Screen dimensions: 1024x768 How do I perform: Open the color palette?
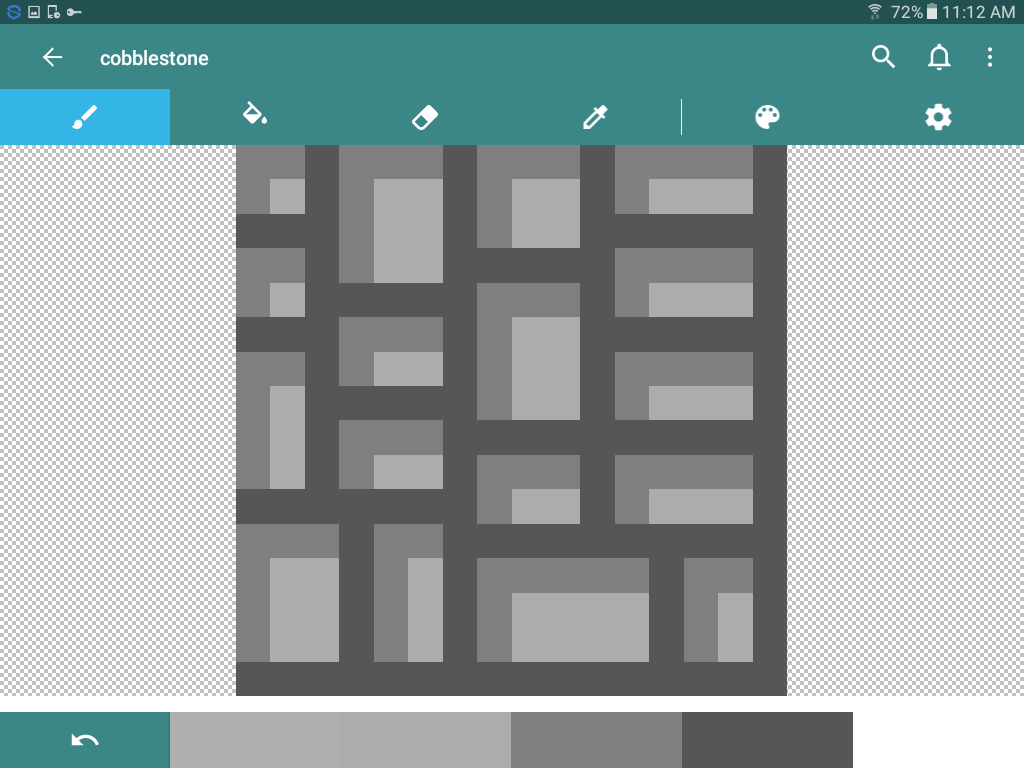767,117
